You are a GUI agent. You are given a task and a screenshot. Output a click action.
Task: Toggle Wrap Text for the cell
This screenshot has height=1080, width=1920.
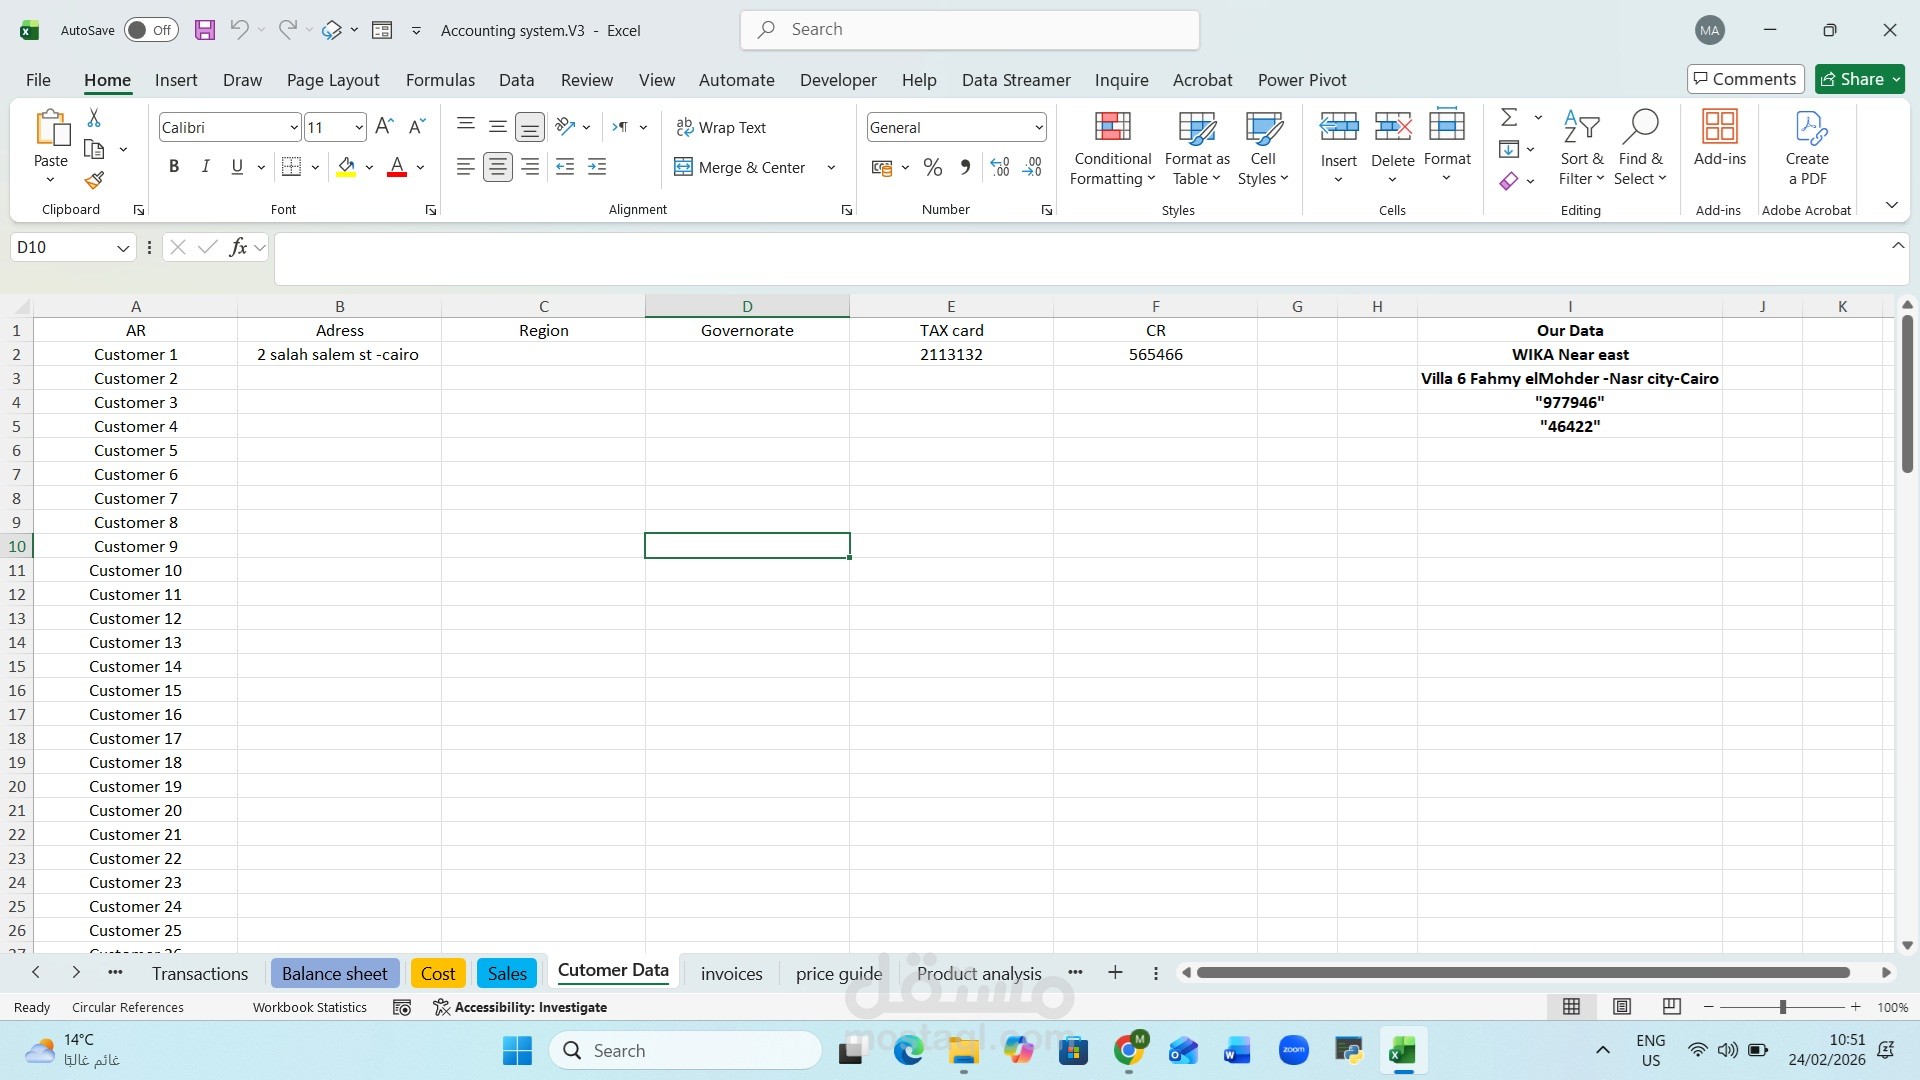click(721, 127)
